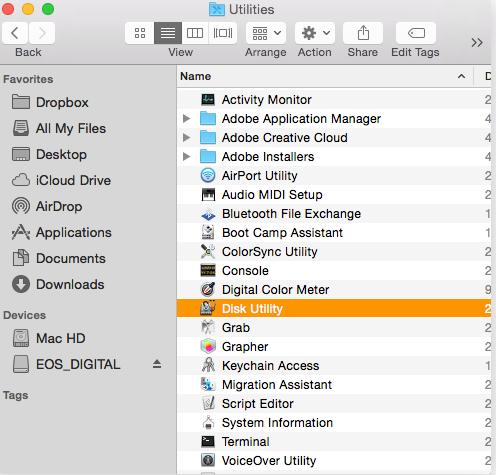Open Documents in the sidebar
This screenshot has width=496, height=475.
tap(59, 258)
